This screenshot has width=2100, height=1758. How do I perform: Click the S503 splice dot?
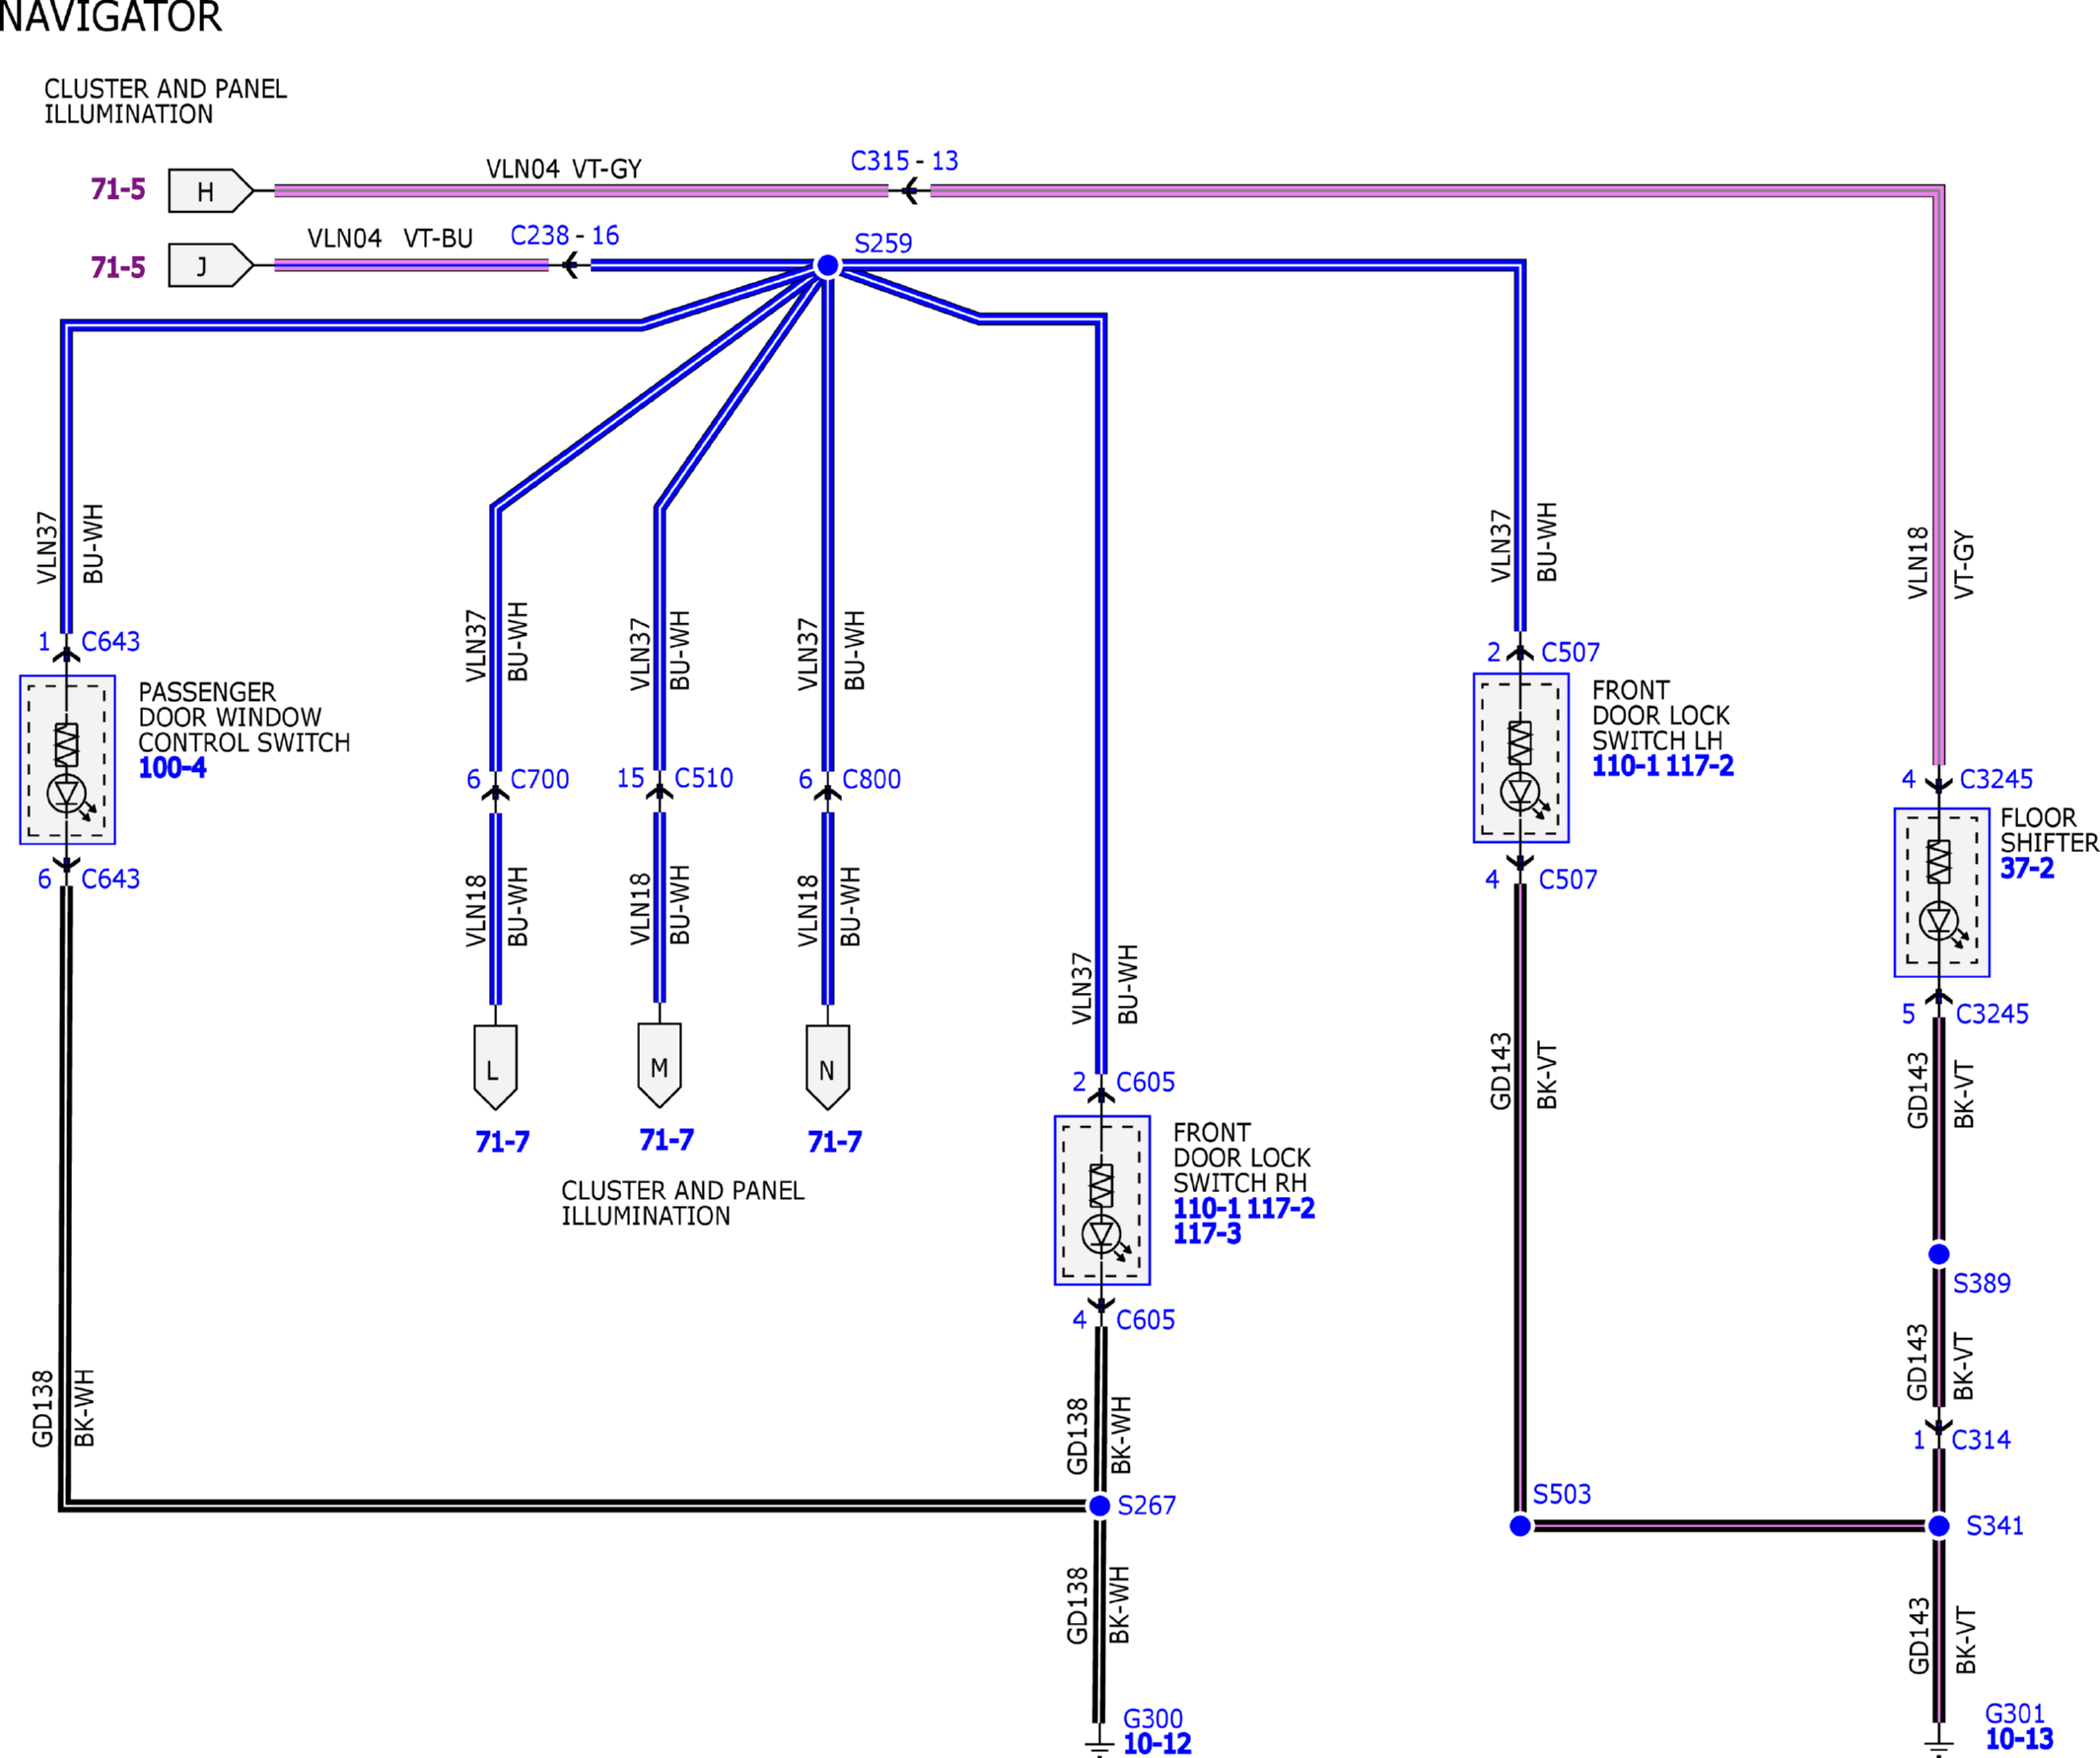coord(1520,1526)
